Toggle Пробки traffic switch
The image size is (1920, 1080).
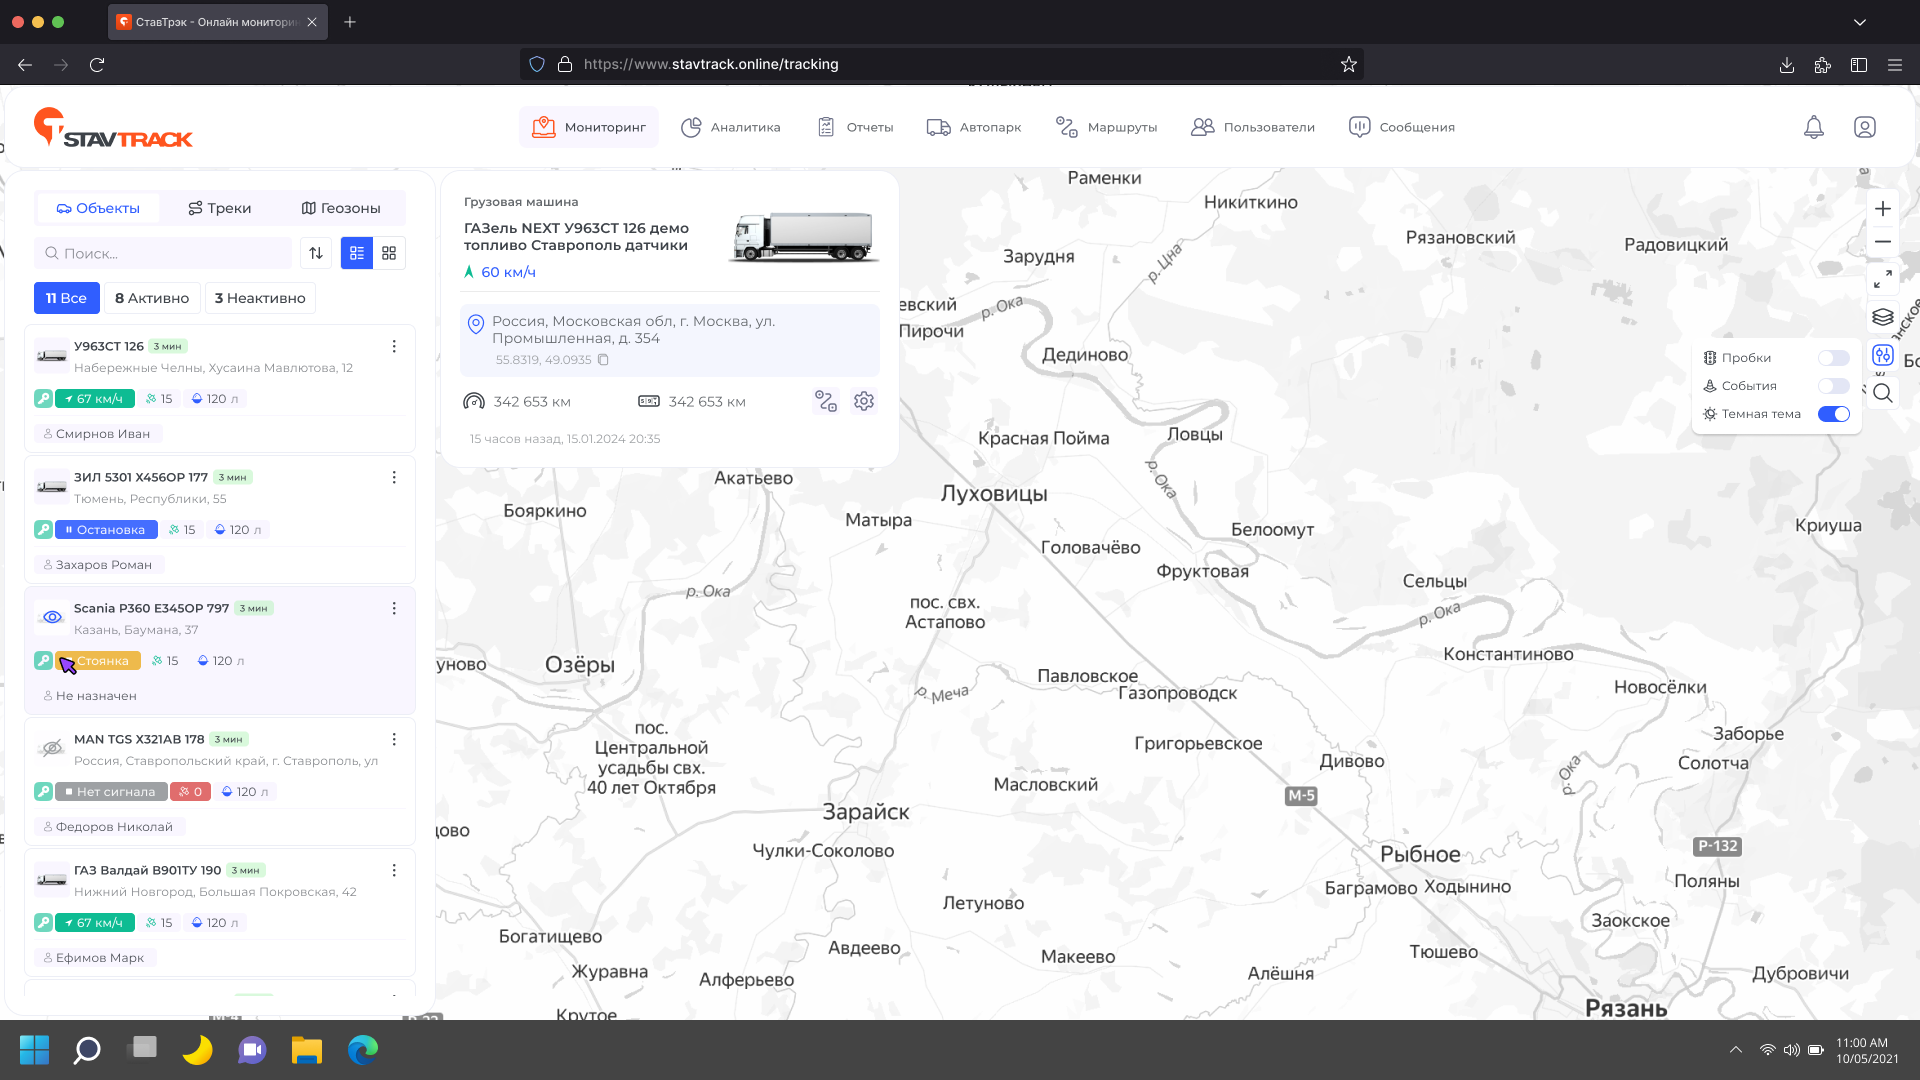click(1834, 358)
